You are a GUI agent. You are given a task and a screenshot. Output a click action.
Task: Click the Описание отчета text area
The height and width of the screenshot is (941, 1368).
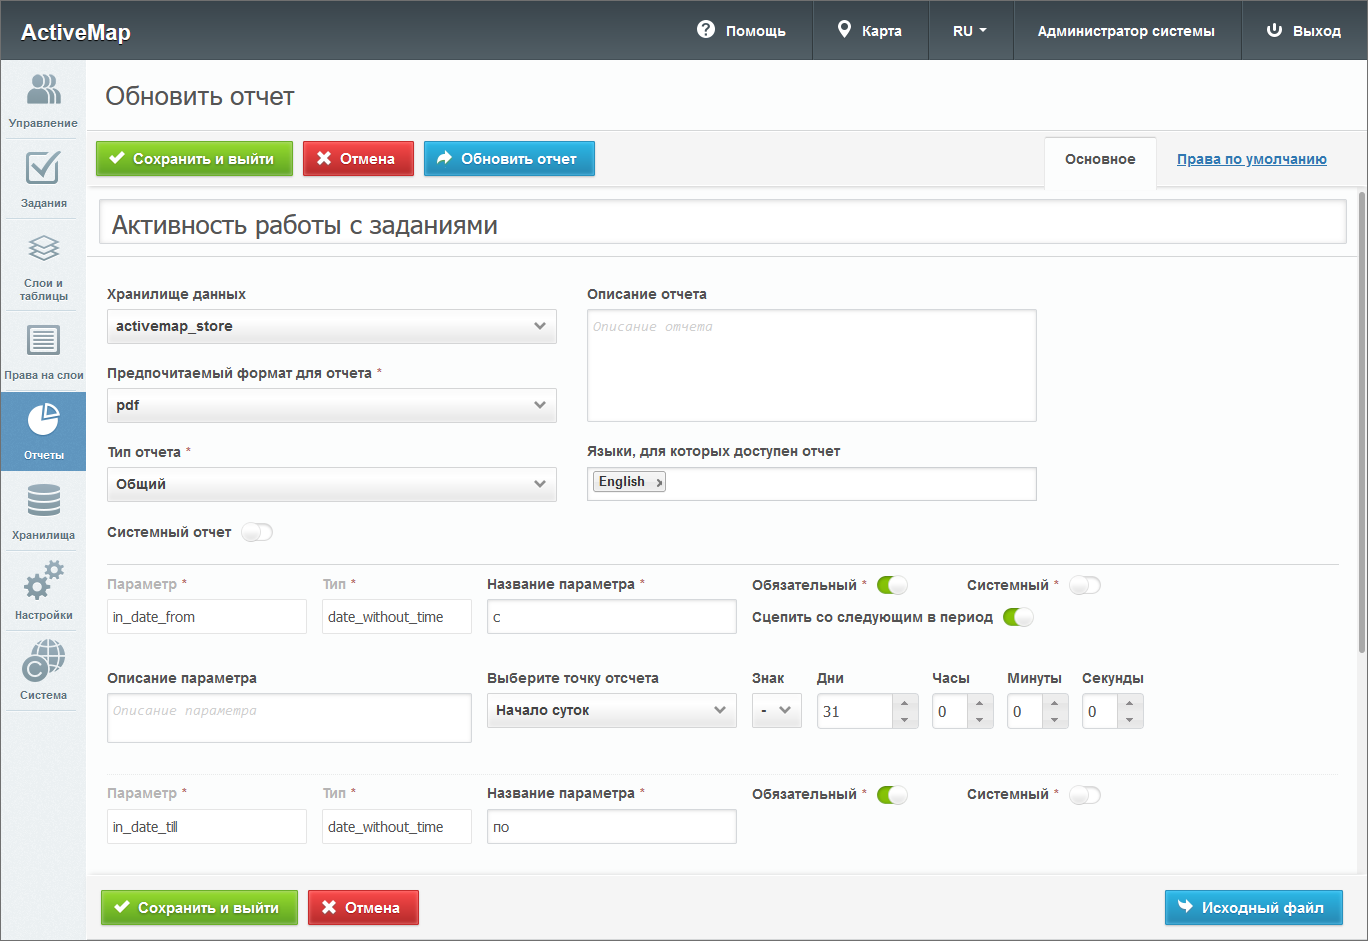pyautogui.click(x=811, y=365)
